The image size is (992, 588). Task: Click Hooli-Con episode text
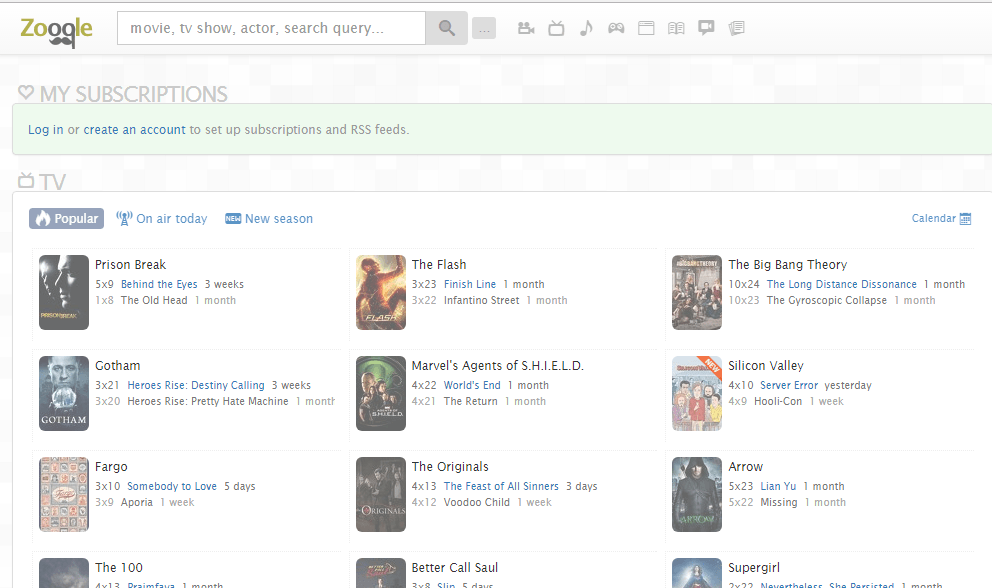(x=778, y=401)
